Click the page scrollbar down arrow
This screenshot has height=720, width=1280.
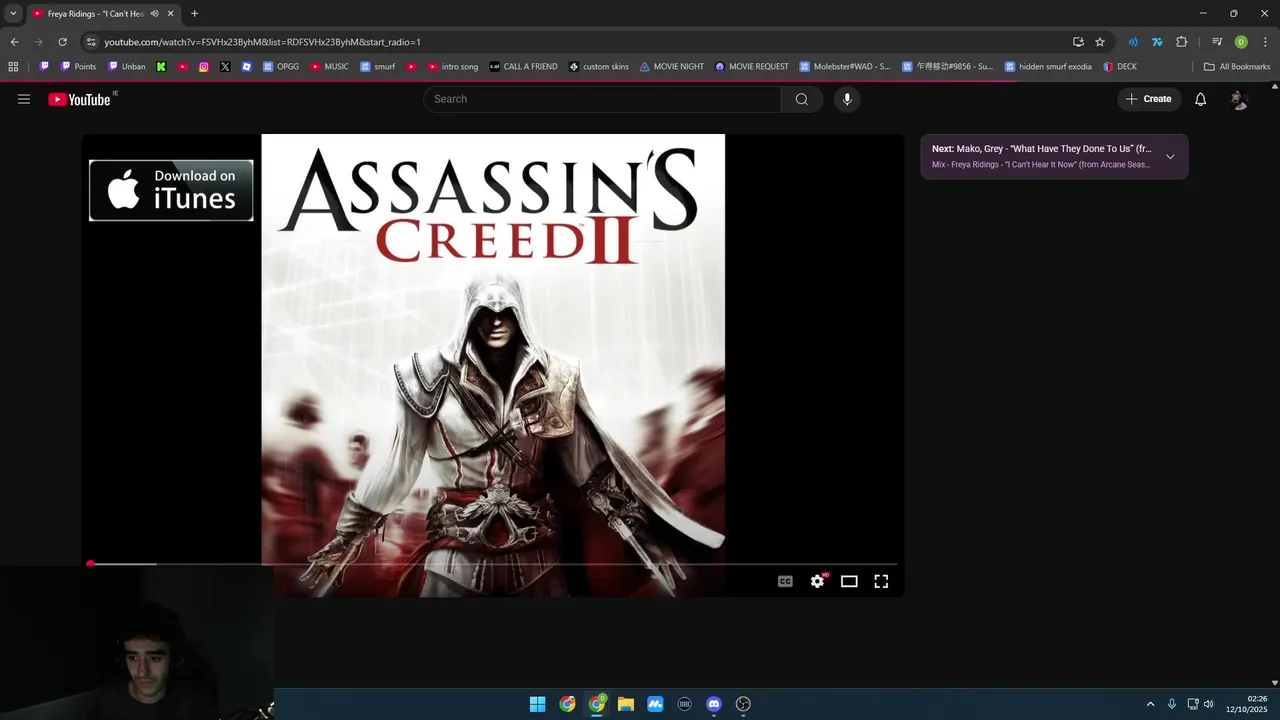(x=1274, y=683)
